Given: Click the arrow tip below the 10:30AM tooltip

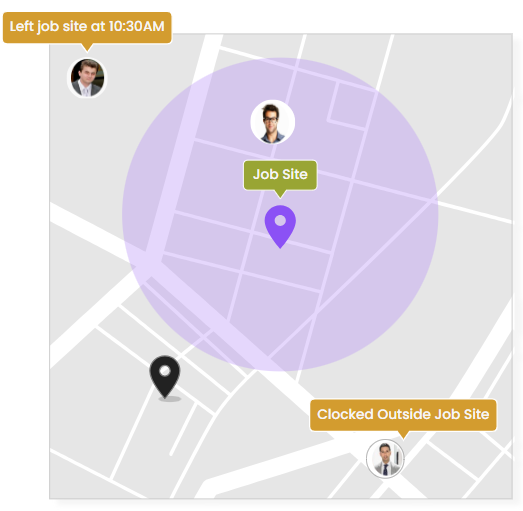Looking at the screenshot, I should [87, 47].
